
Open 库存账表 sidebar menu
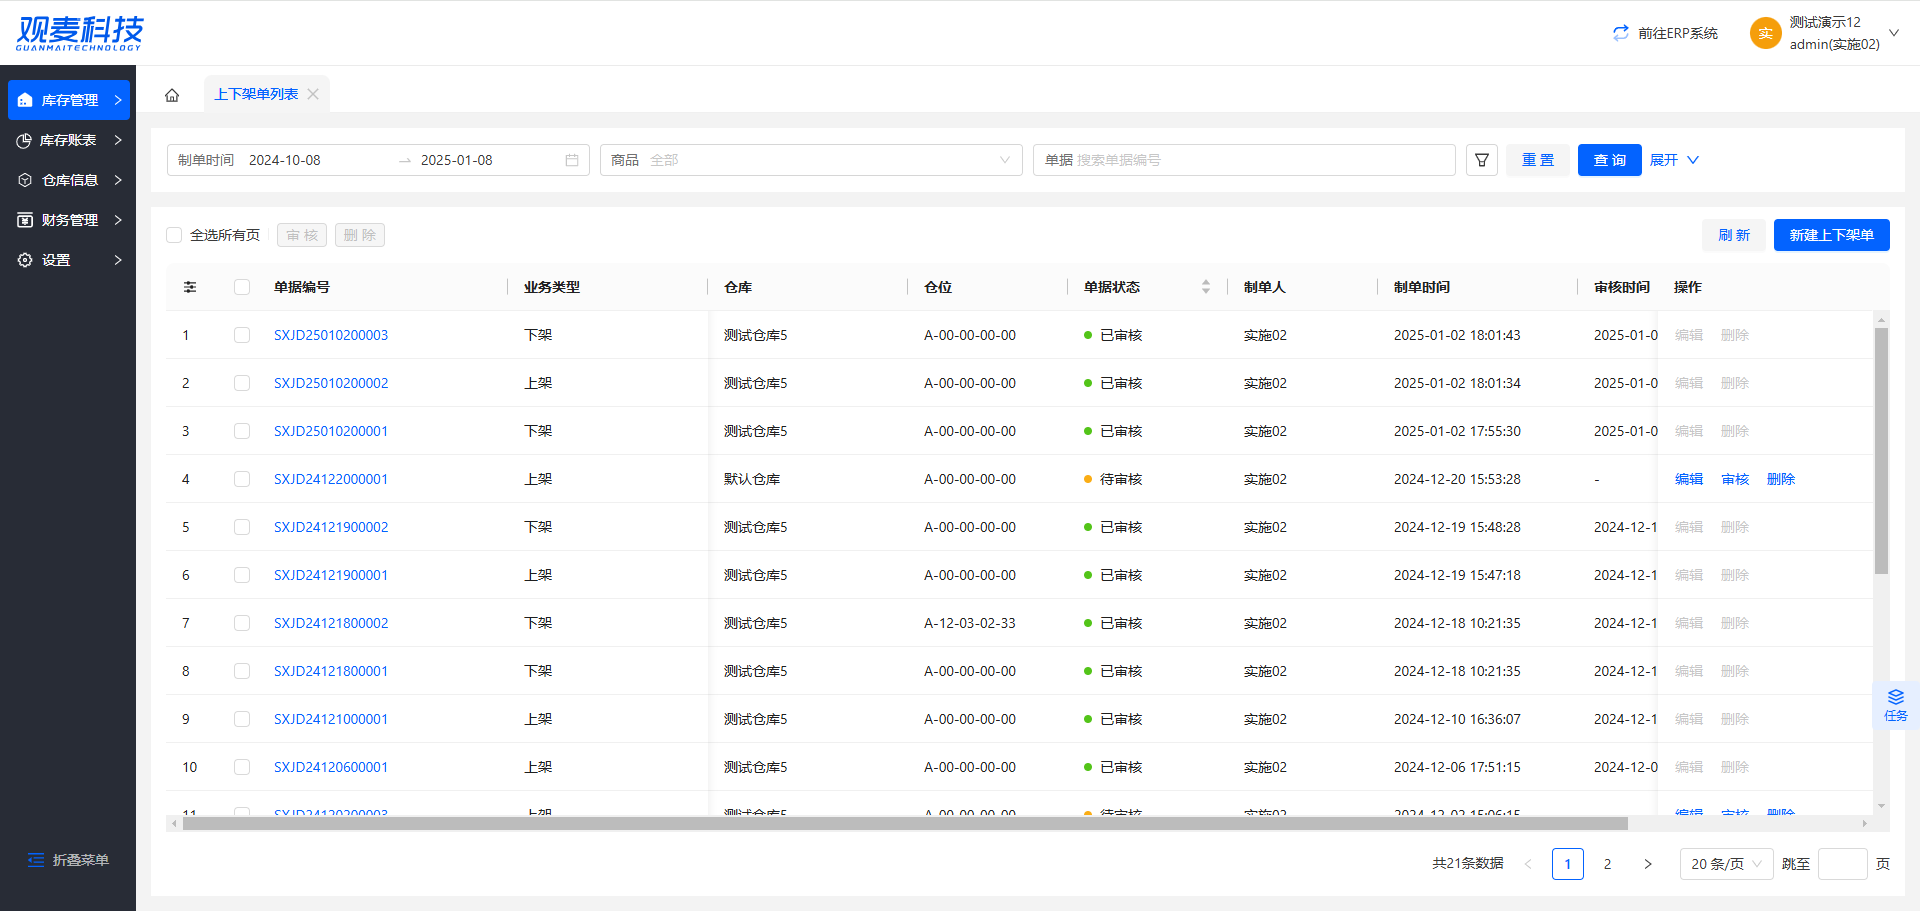click(x=68, y=140)
